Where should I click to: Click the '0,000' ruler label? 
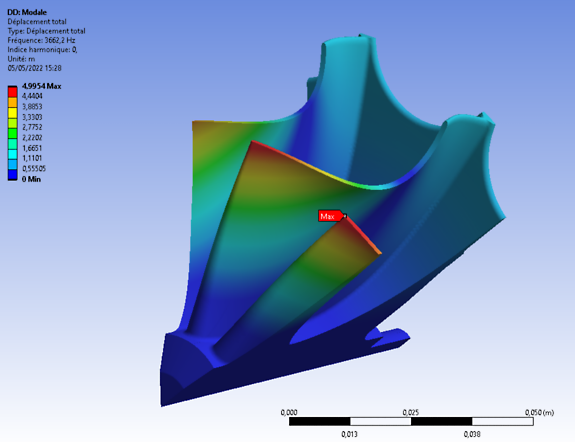pos(289,413)
